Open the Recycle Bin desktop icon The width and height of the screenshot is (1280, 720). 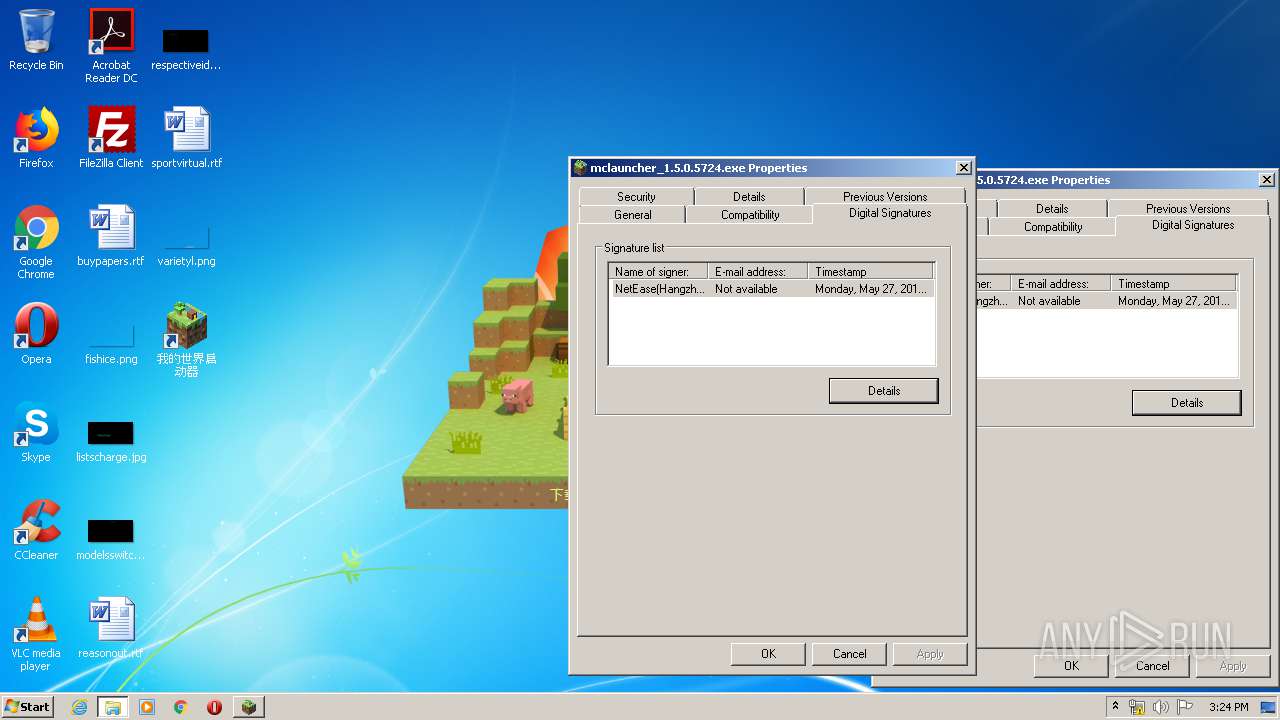coord(36,40)
